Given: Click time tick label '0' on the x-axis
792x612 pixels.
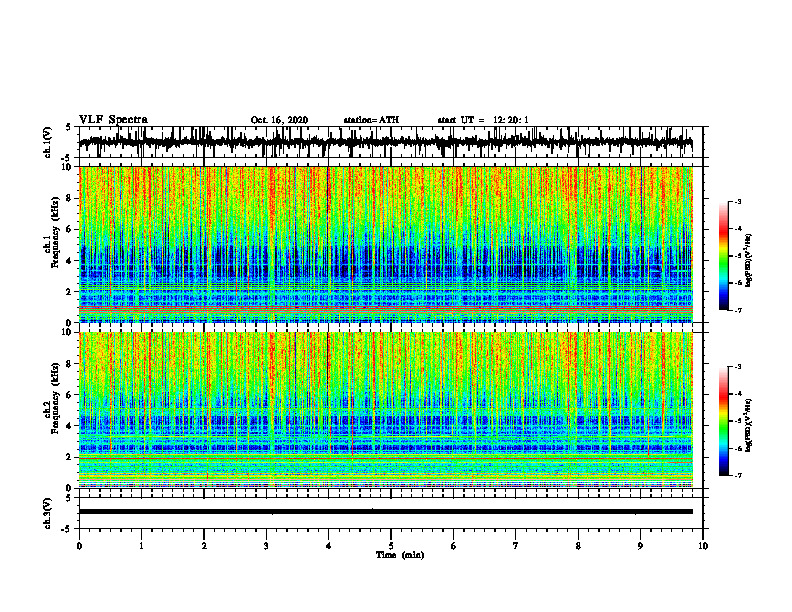Looking at the screenshot, I should pyautogui.click(x=79, y=546).
